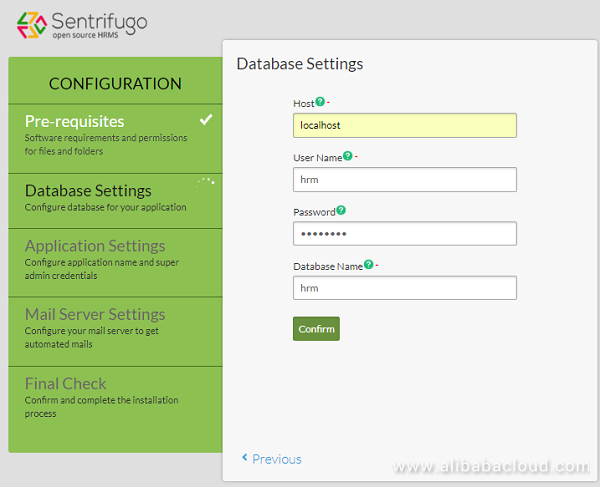The height and width of the screenshot is (487, 600).
Task: Click the Sentrifugo logo icon
Action: click(x=30, y=25)
